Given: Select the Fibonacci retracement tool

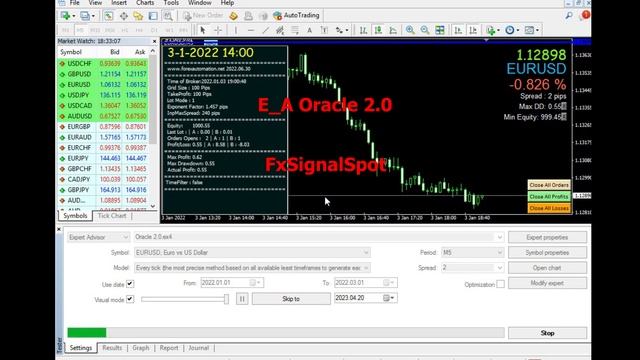Looking at the screenshot, I should pos(295,30).
